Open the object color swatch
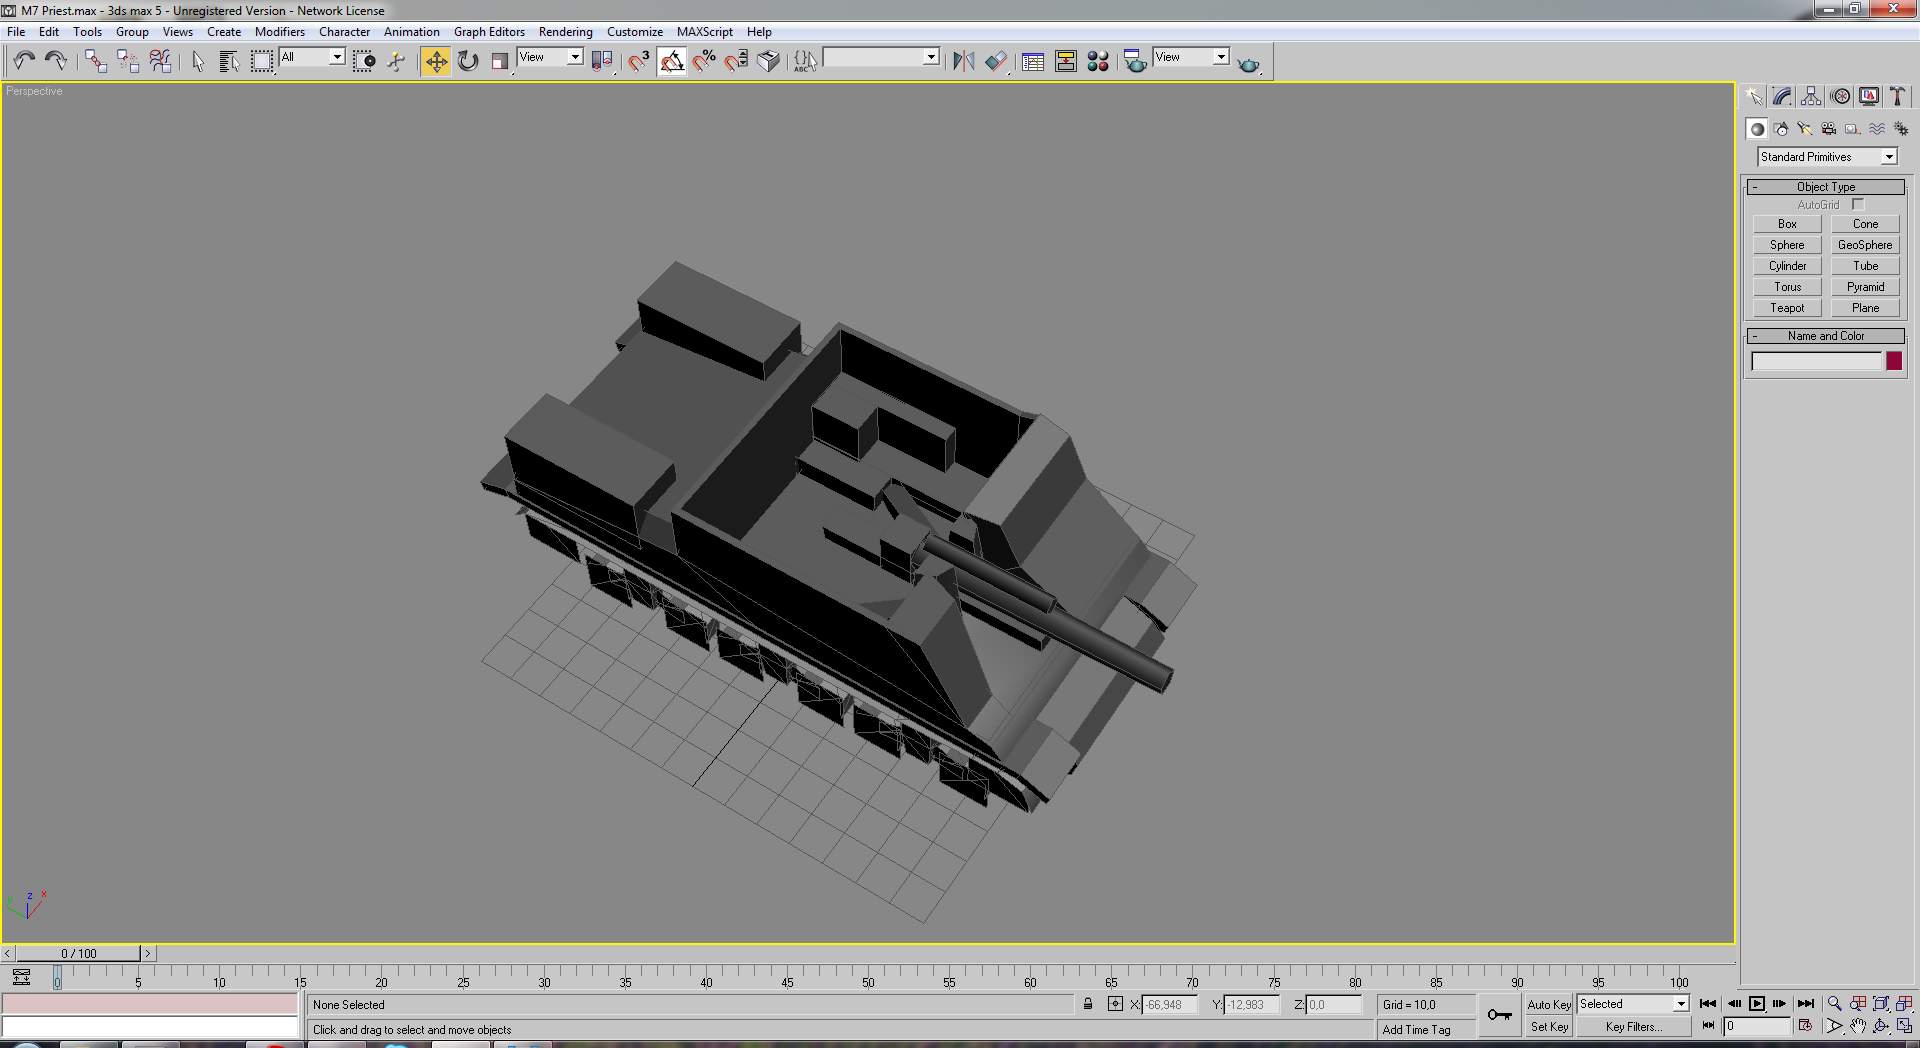 tap(1894, 361)
